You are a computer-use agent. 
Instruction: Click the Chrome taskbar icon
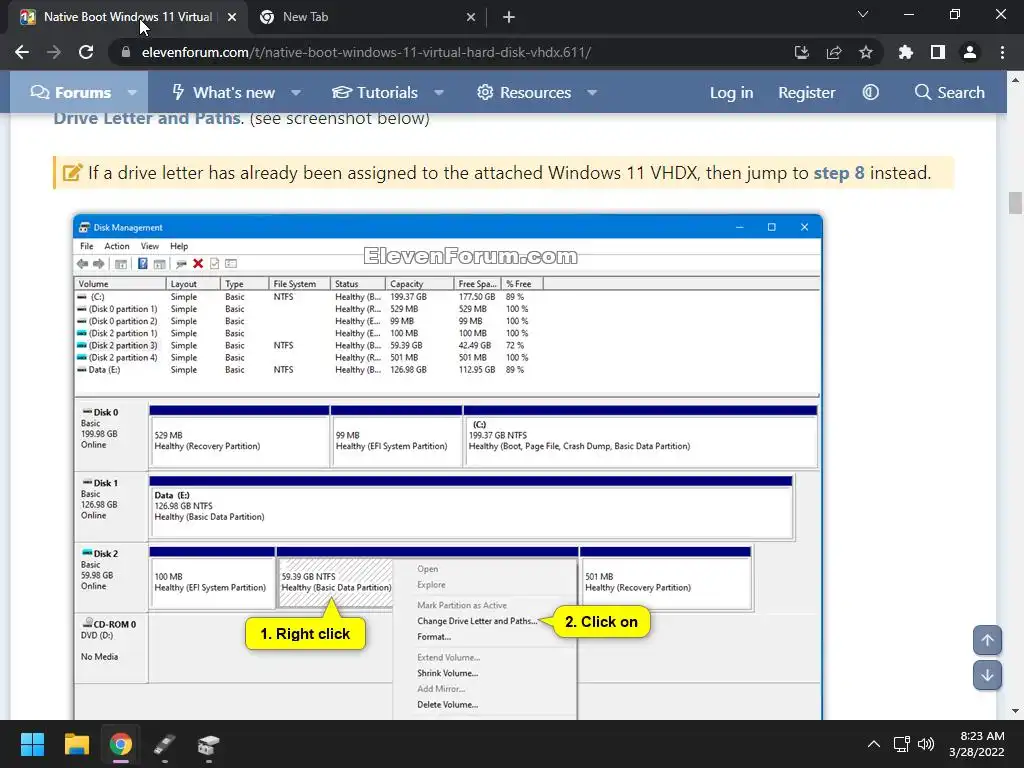pyautogui.click(x=121, y=744)
